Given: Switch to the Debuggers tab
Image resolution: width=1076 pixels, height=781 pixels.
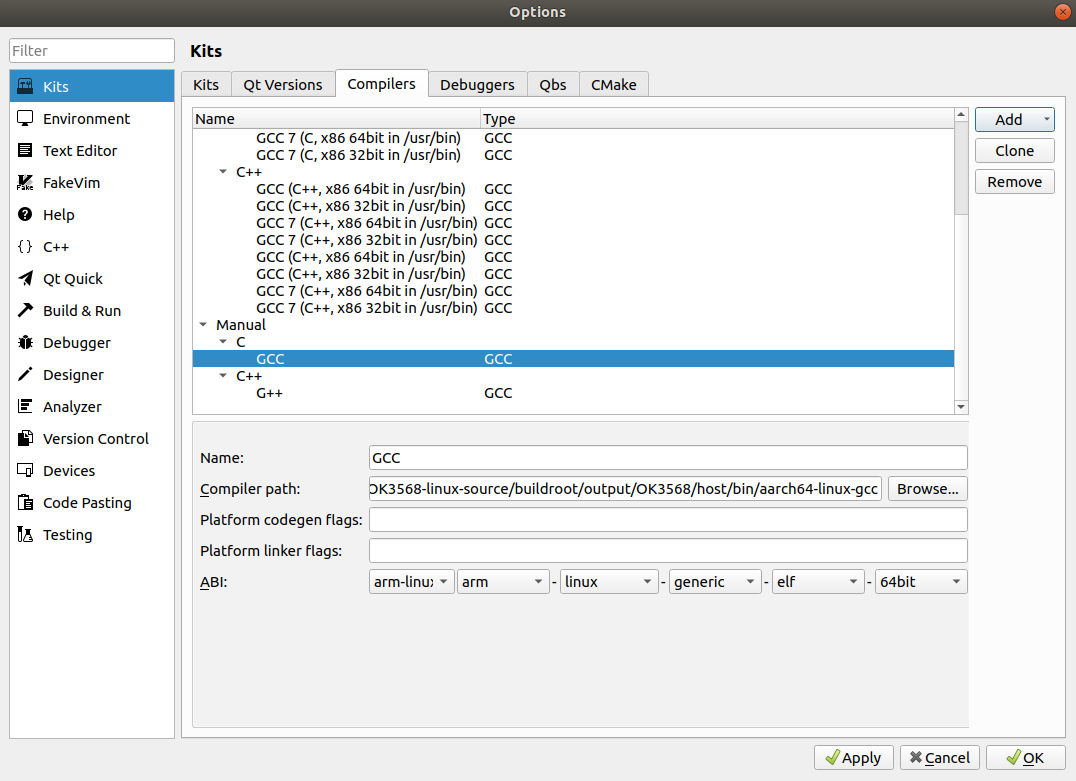Looking at the screenshot, I should [x=477, y=85].
